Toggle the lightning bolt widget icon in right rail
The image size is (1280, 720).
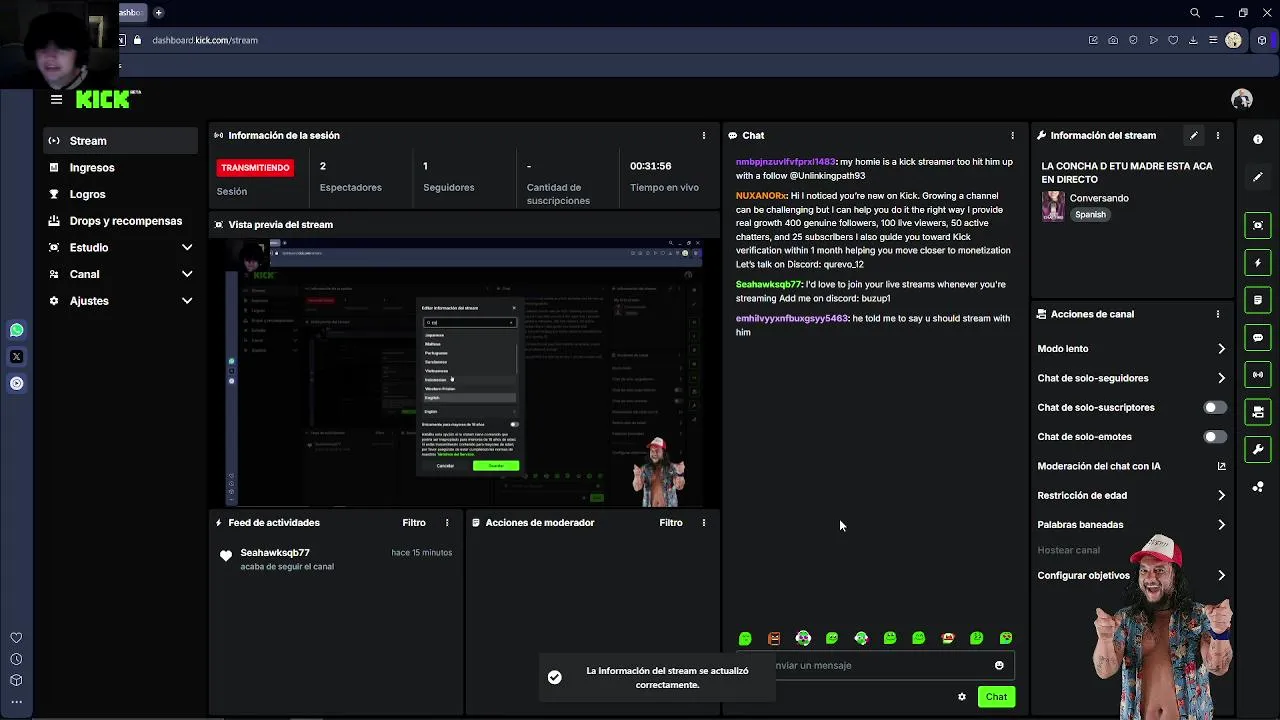[1258, 263]
